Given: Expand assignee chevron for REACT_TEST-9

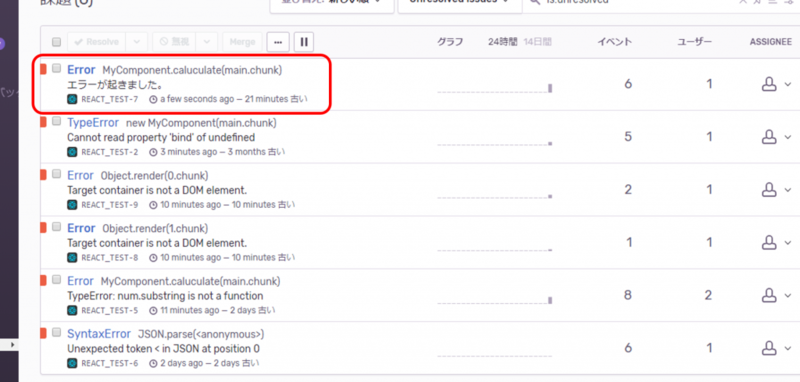Looking at the screenshot, I should click(788, 190).
